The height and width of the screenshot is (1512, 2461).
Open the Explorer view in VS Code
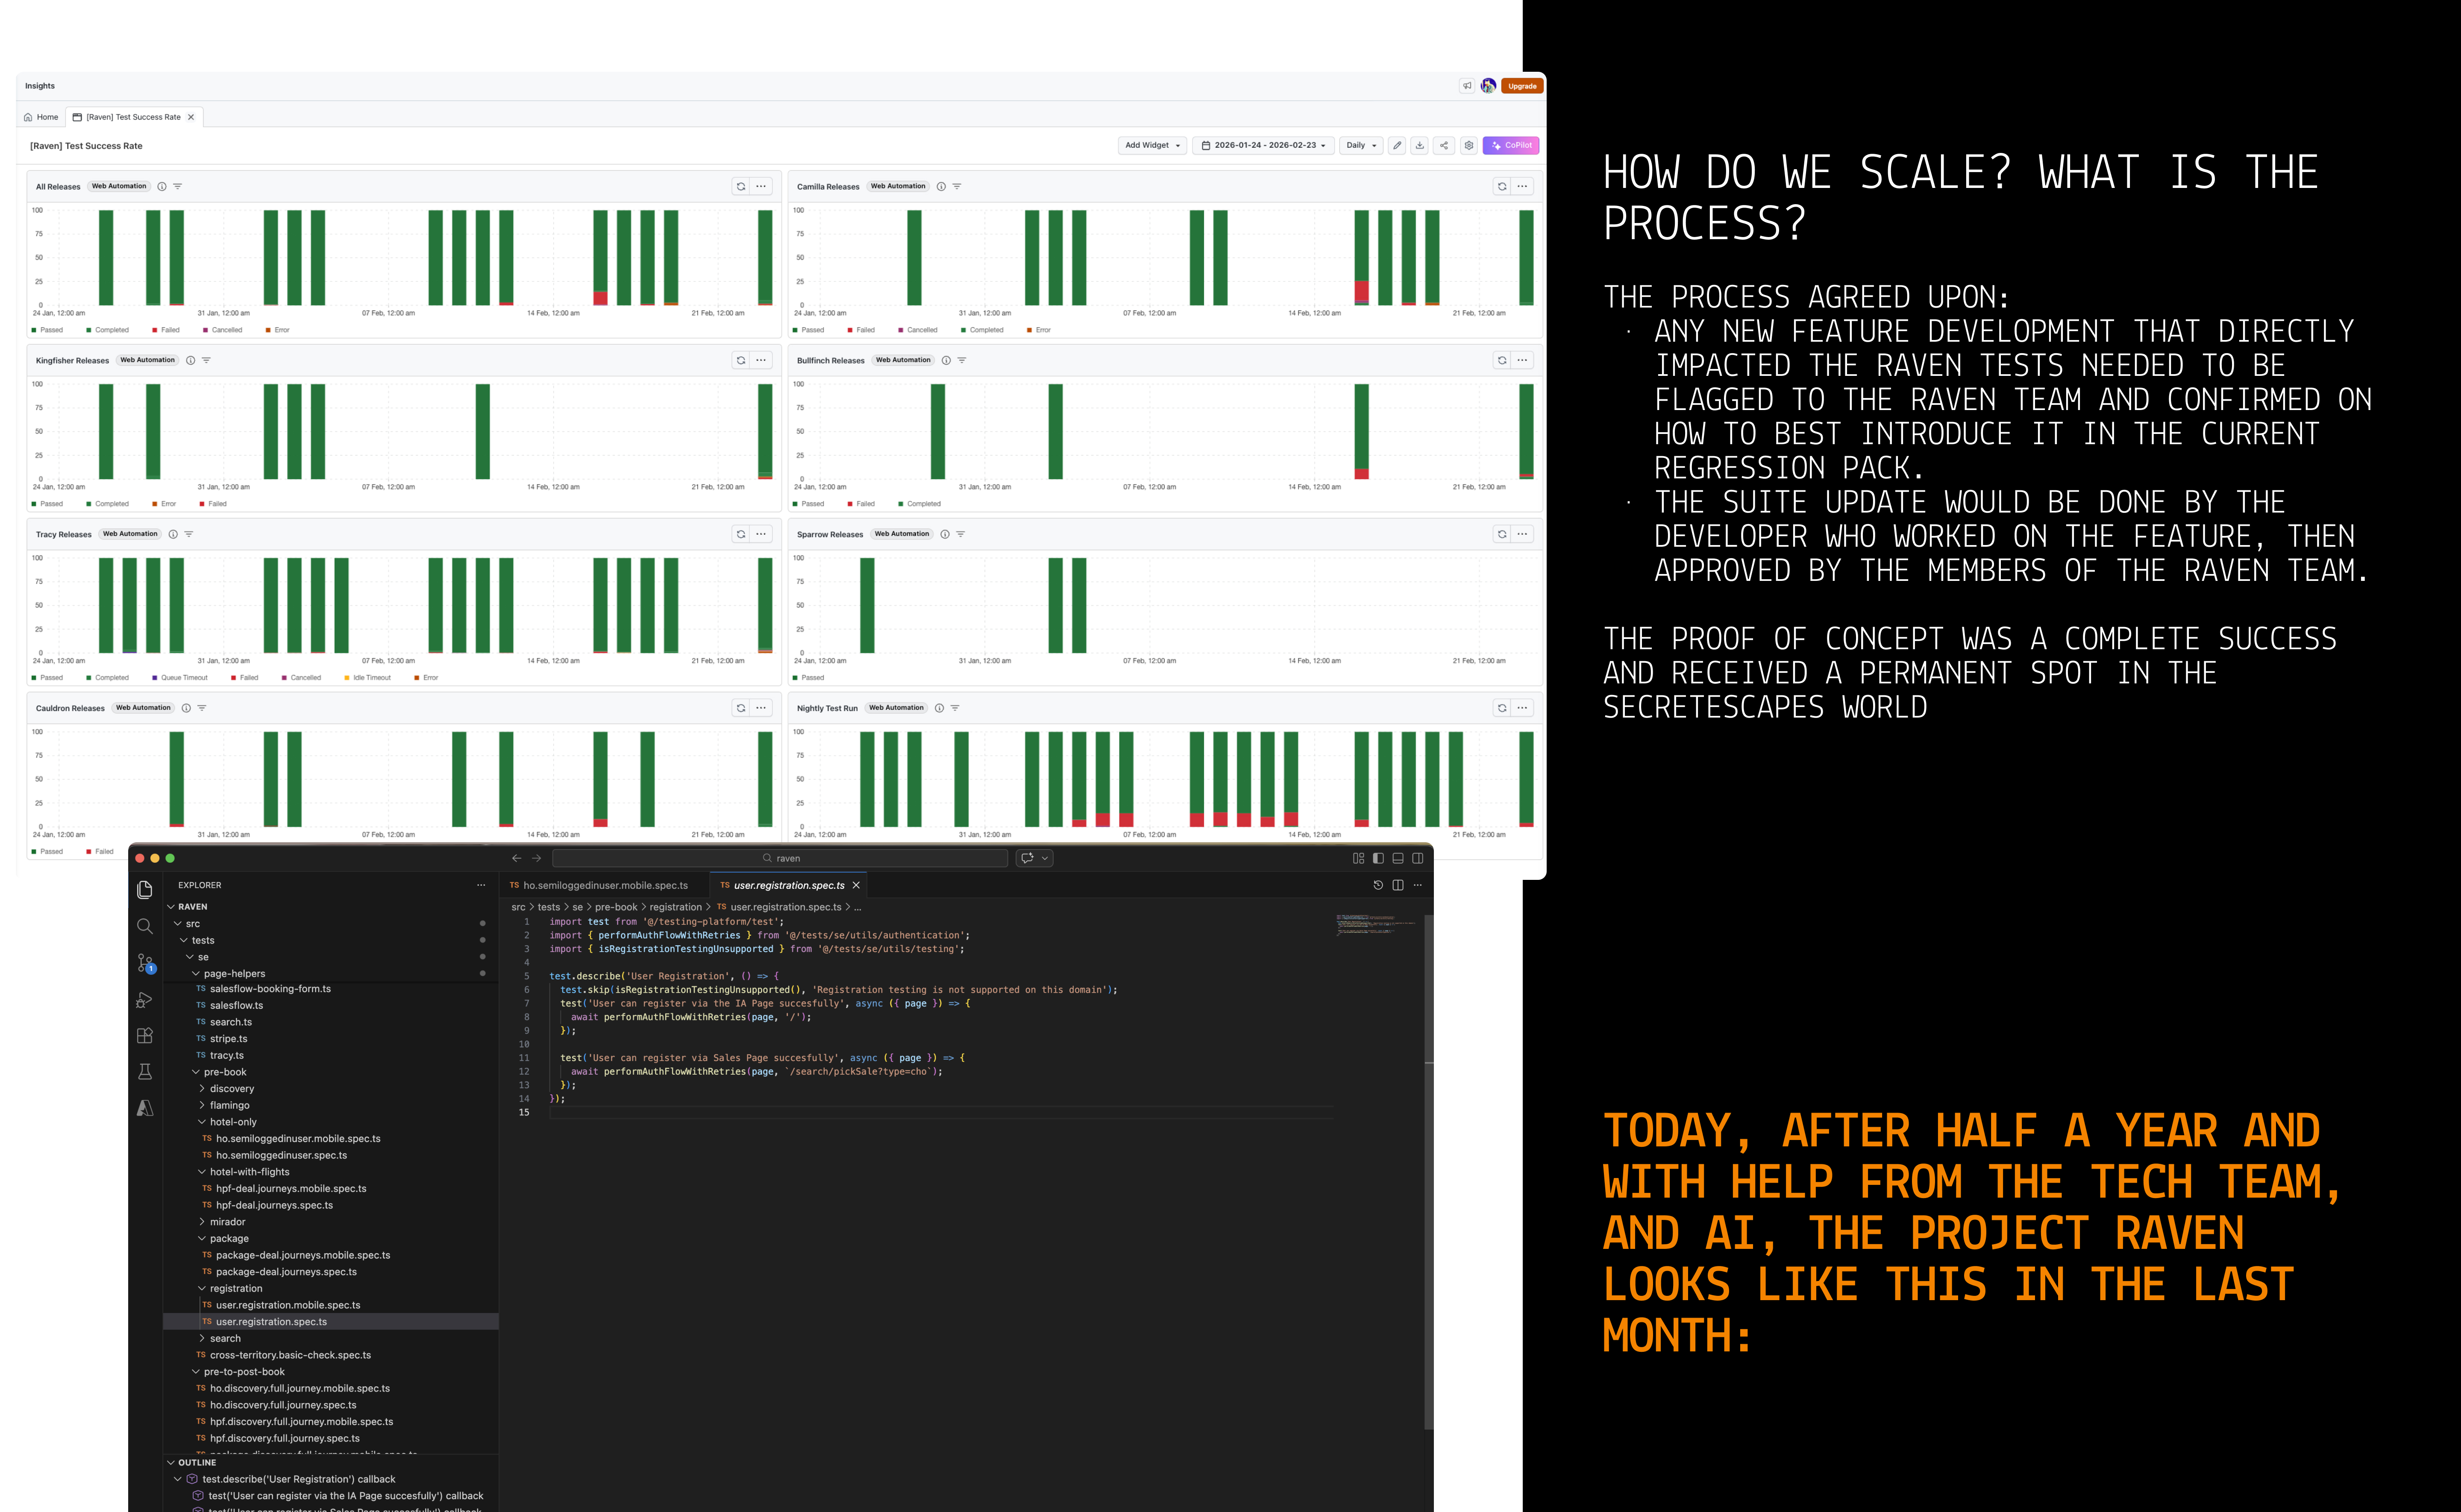(145, 889)
